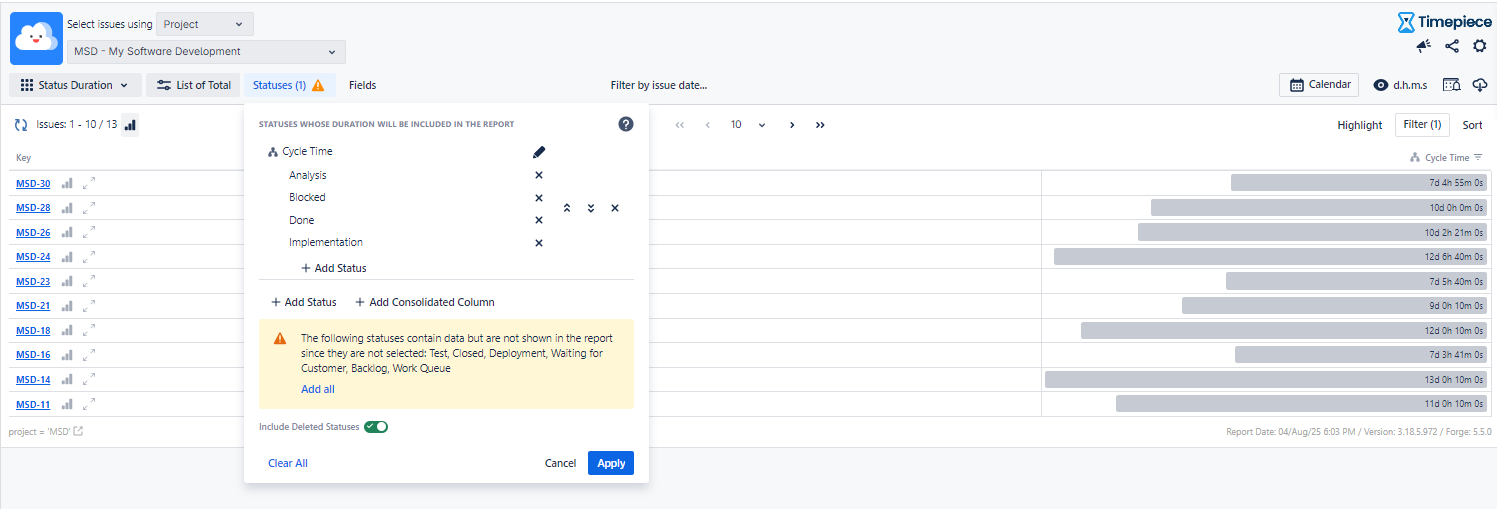This screenshot has height=509, width=1497.
Task: Click Add Consolidated Column
Action: (425, 302)
